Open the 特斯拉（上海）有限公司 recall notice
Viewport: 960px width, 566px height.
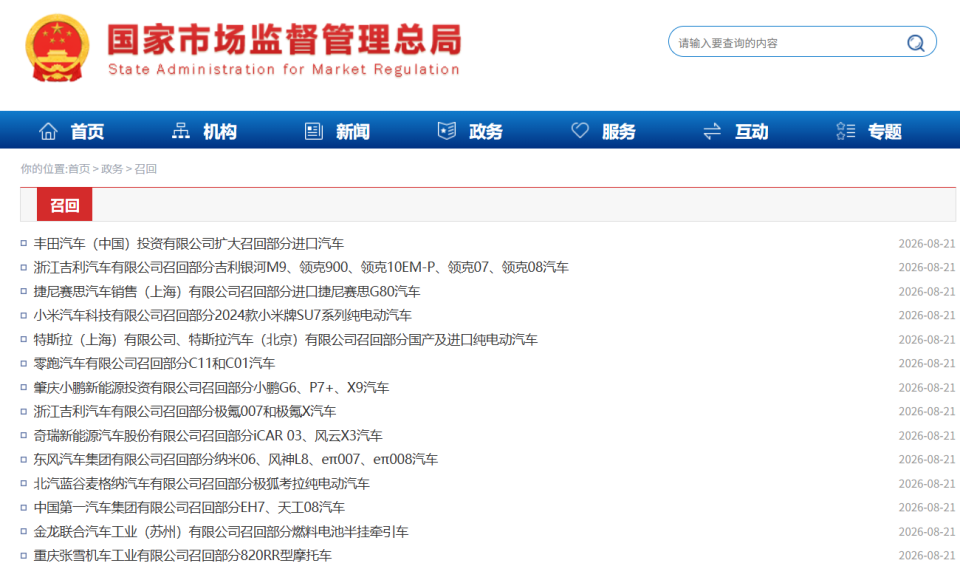(285, 340)
